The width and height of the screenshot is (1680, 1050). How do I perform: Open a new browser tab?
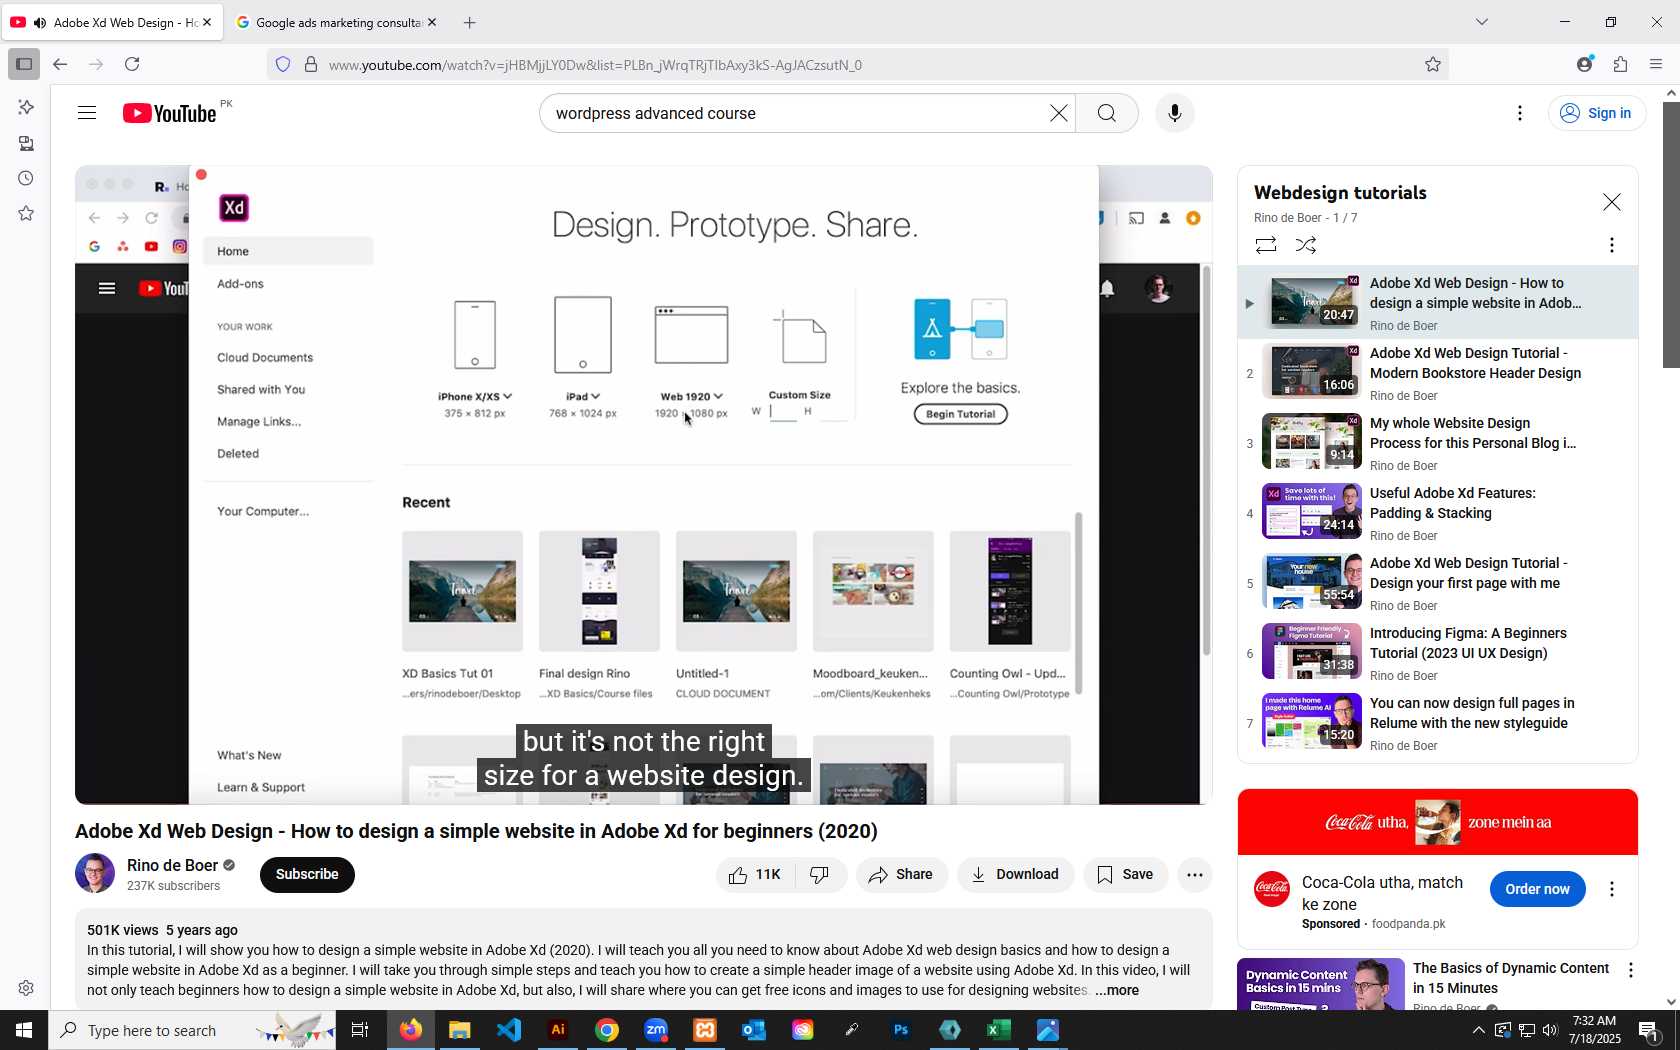[x=470, y=22]
